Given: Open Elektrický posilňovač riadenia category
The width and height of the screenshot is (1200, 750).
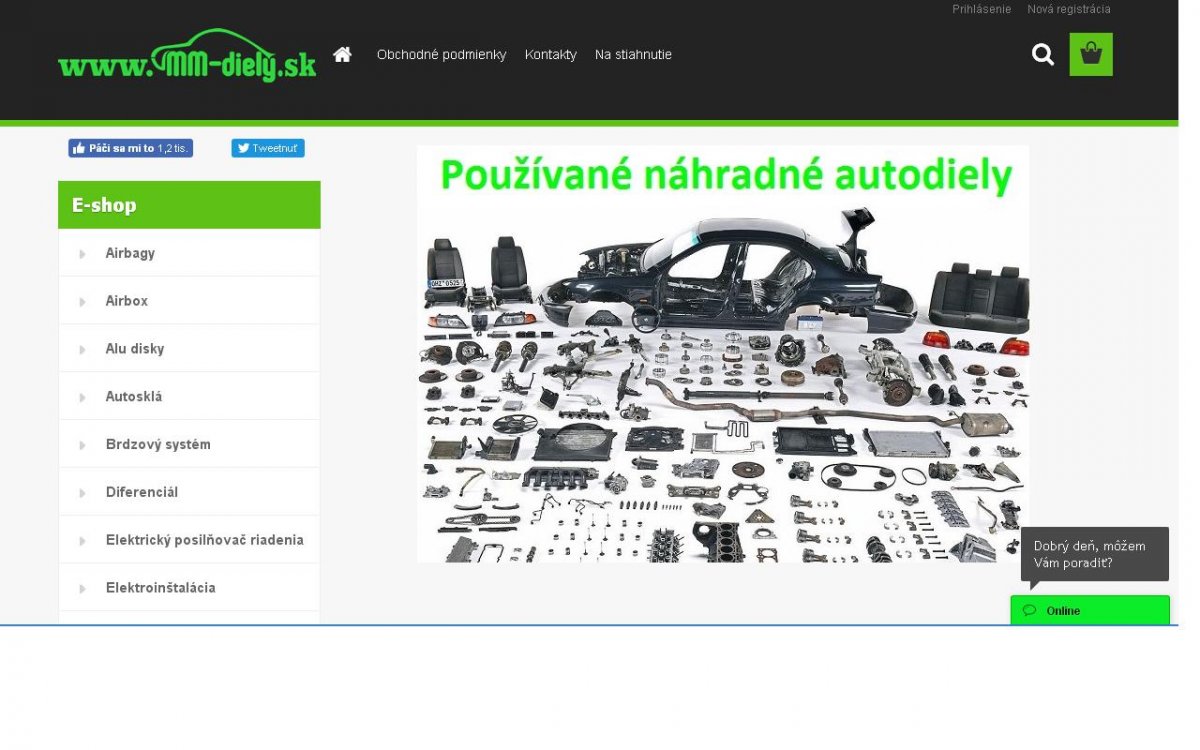Looking at the screenshot, I should (x=204, y=540).
